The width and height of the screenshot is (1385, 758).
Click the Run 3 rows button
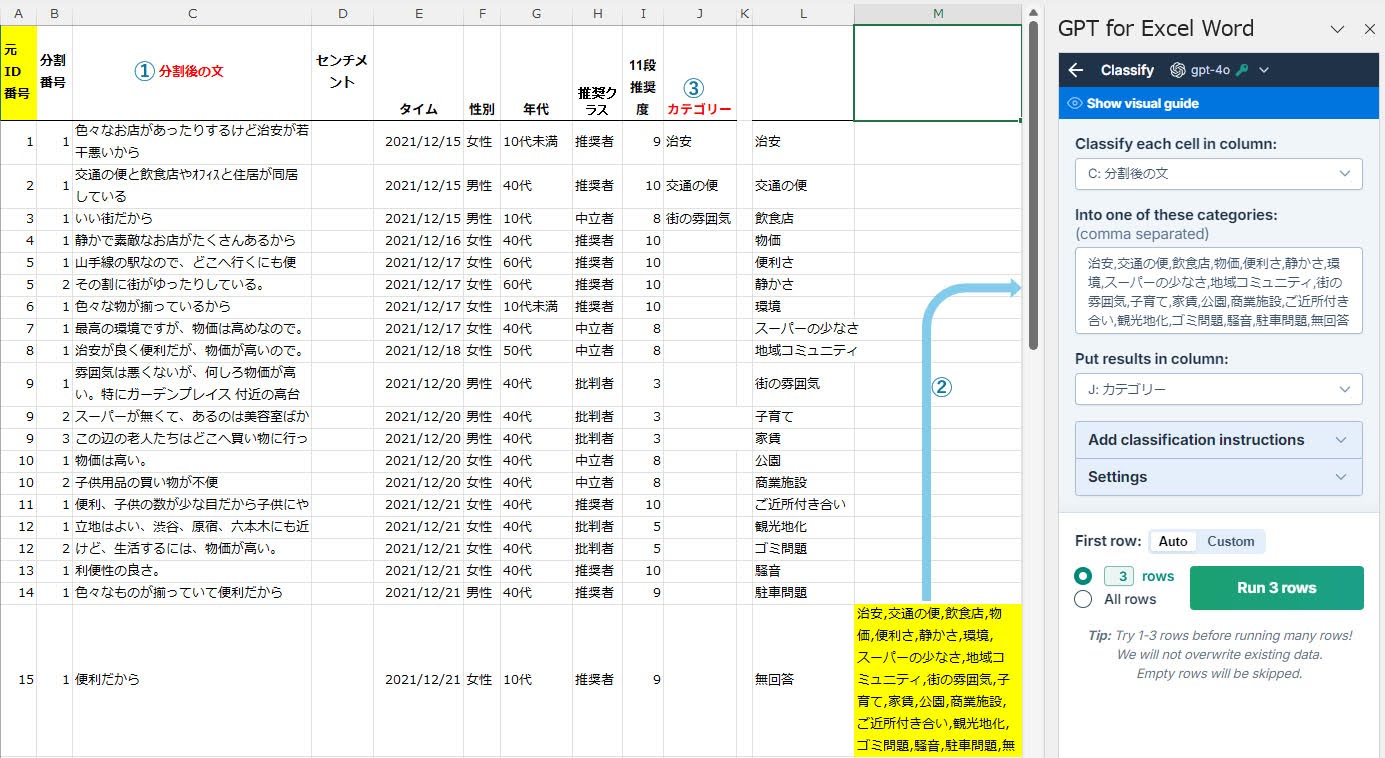(1277, 588)
